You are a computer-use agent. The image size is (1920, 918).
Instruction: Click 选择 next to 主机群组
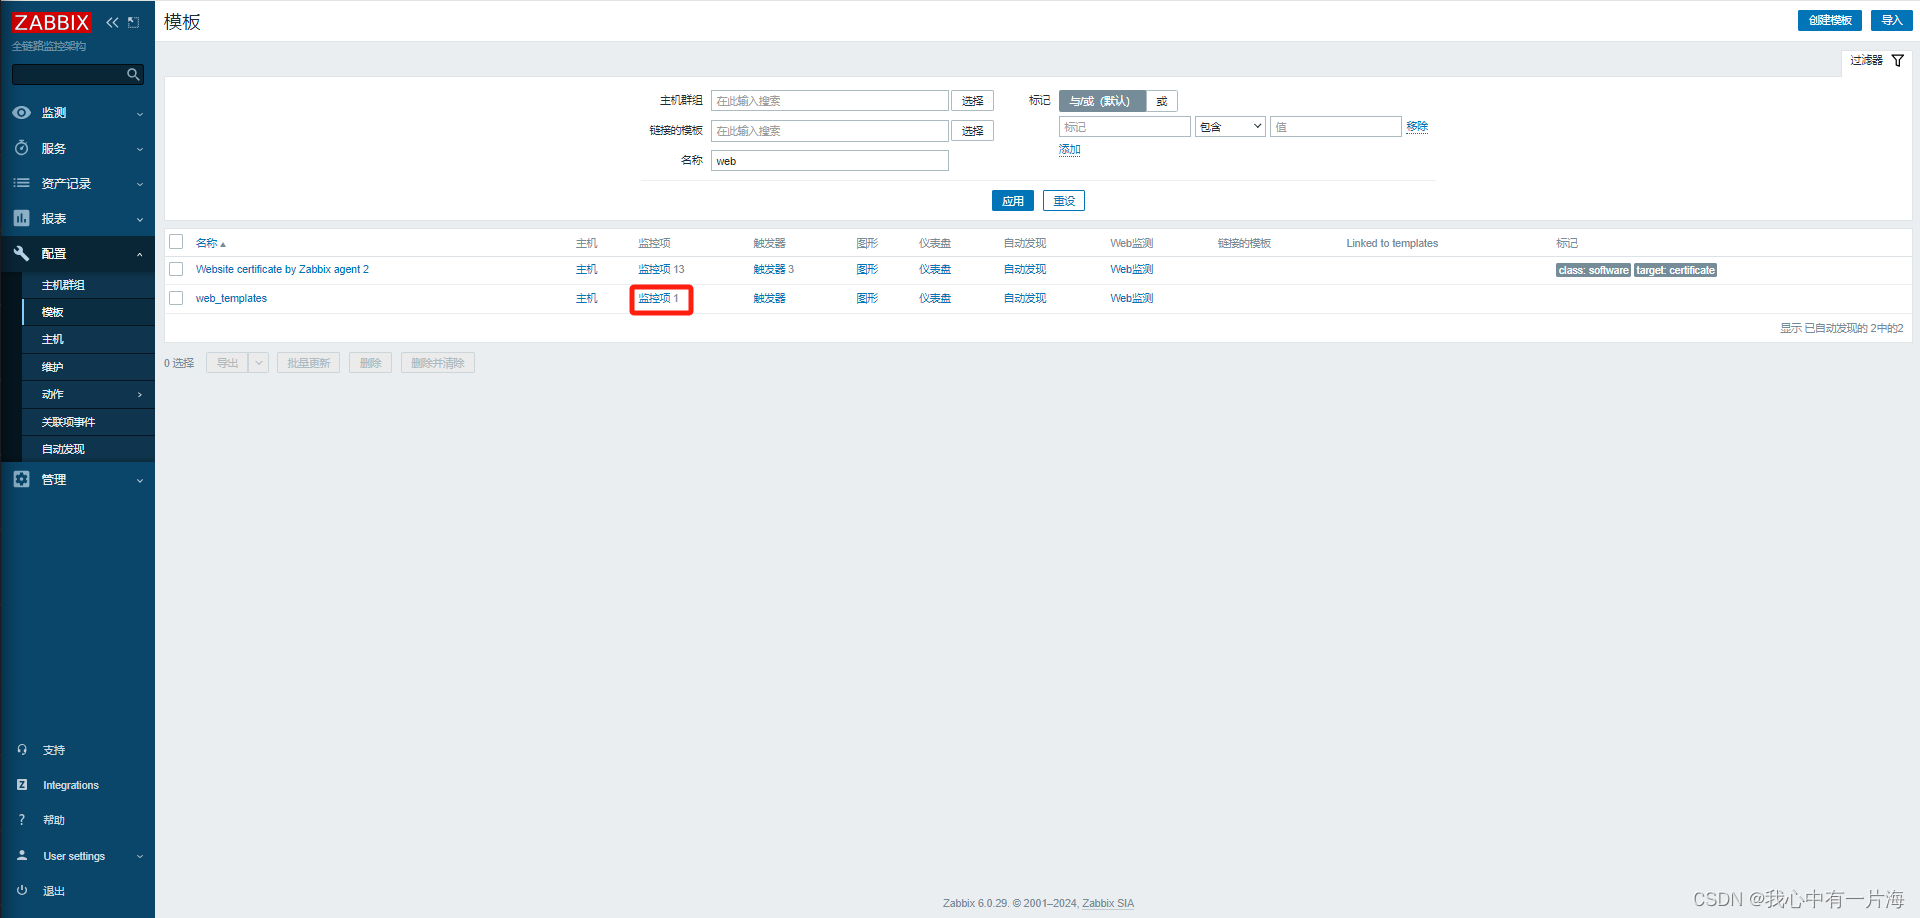click(972, 101)
